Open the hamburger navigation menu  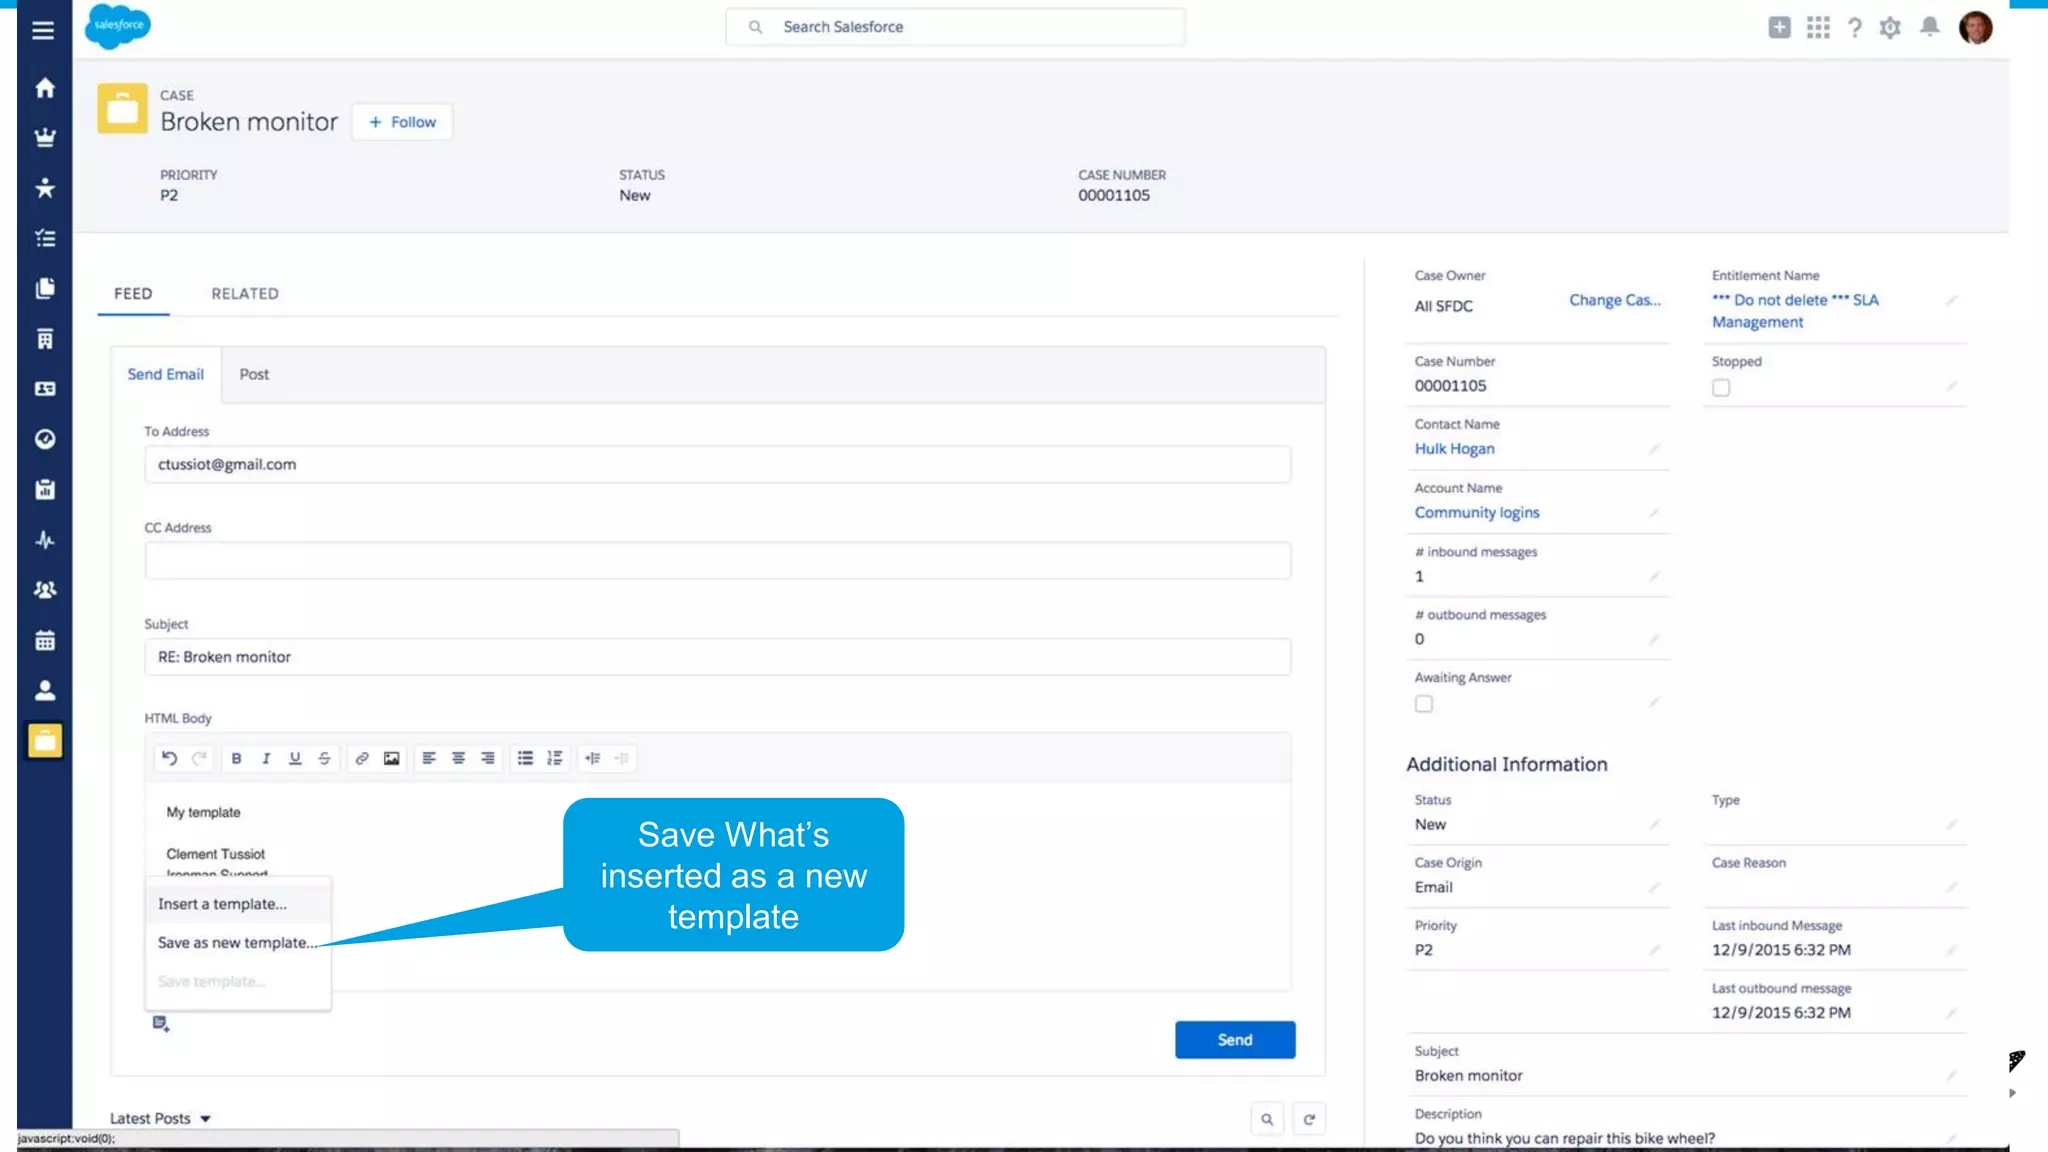pyautogui.click(x=43, y=31)
